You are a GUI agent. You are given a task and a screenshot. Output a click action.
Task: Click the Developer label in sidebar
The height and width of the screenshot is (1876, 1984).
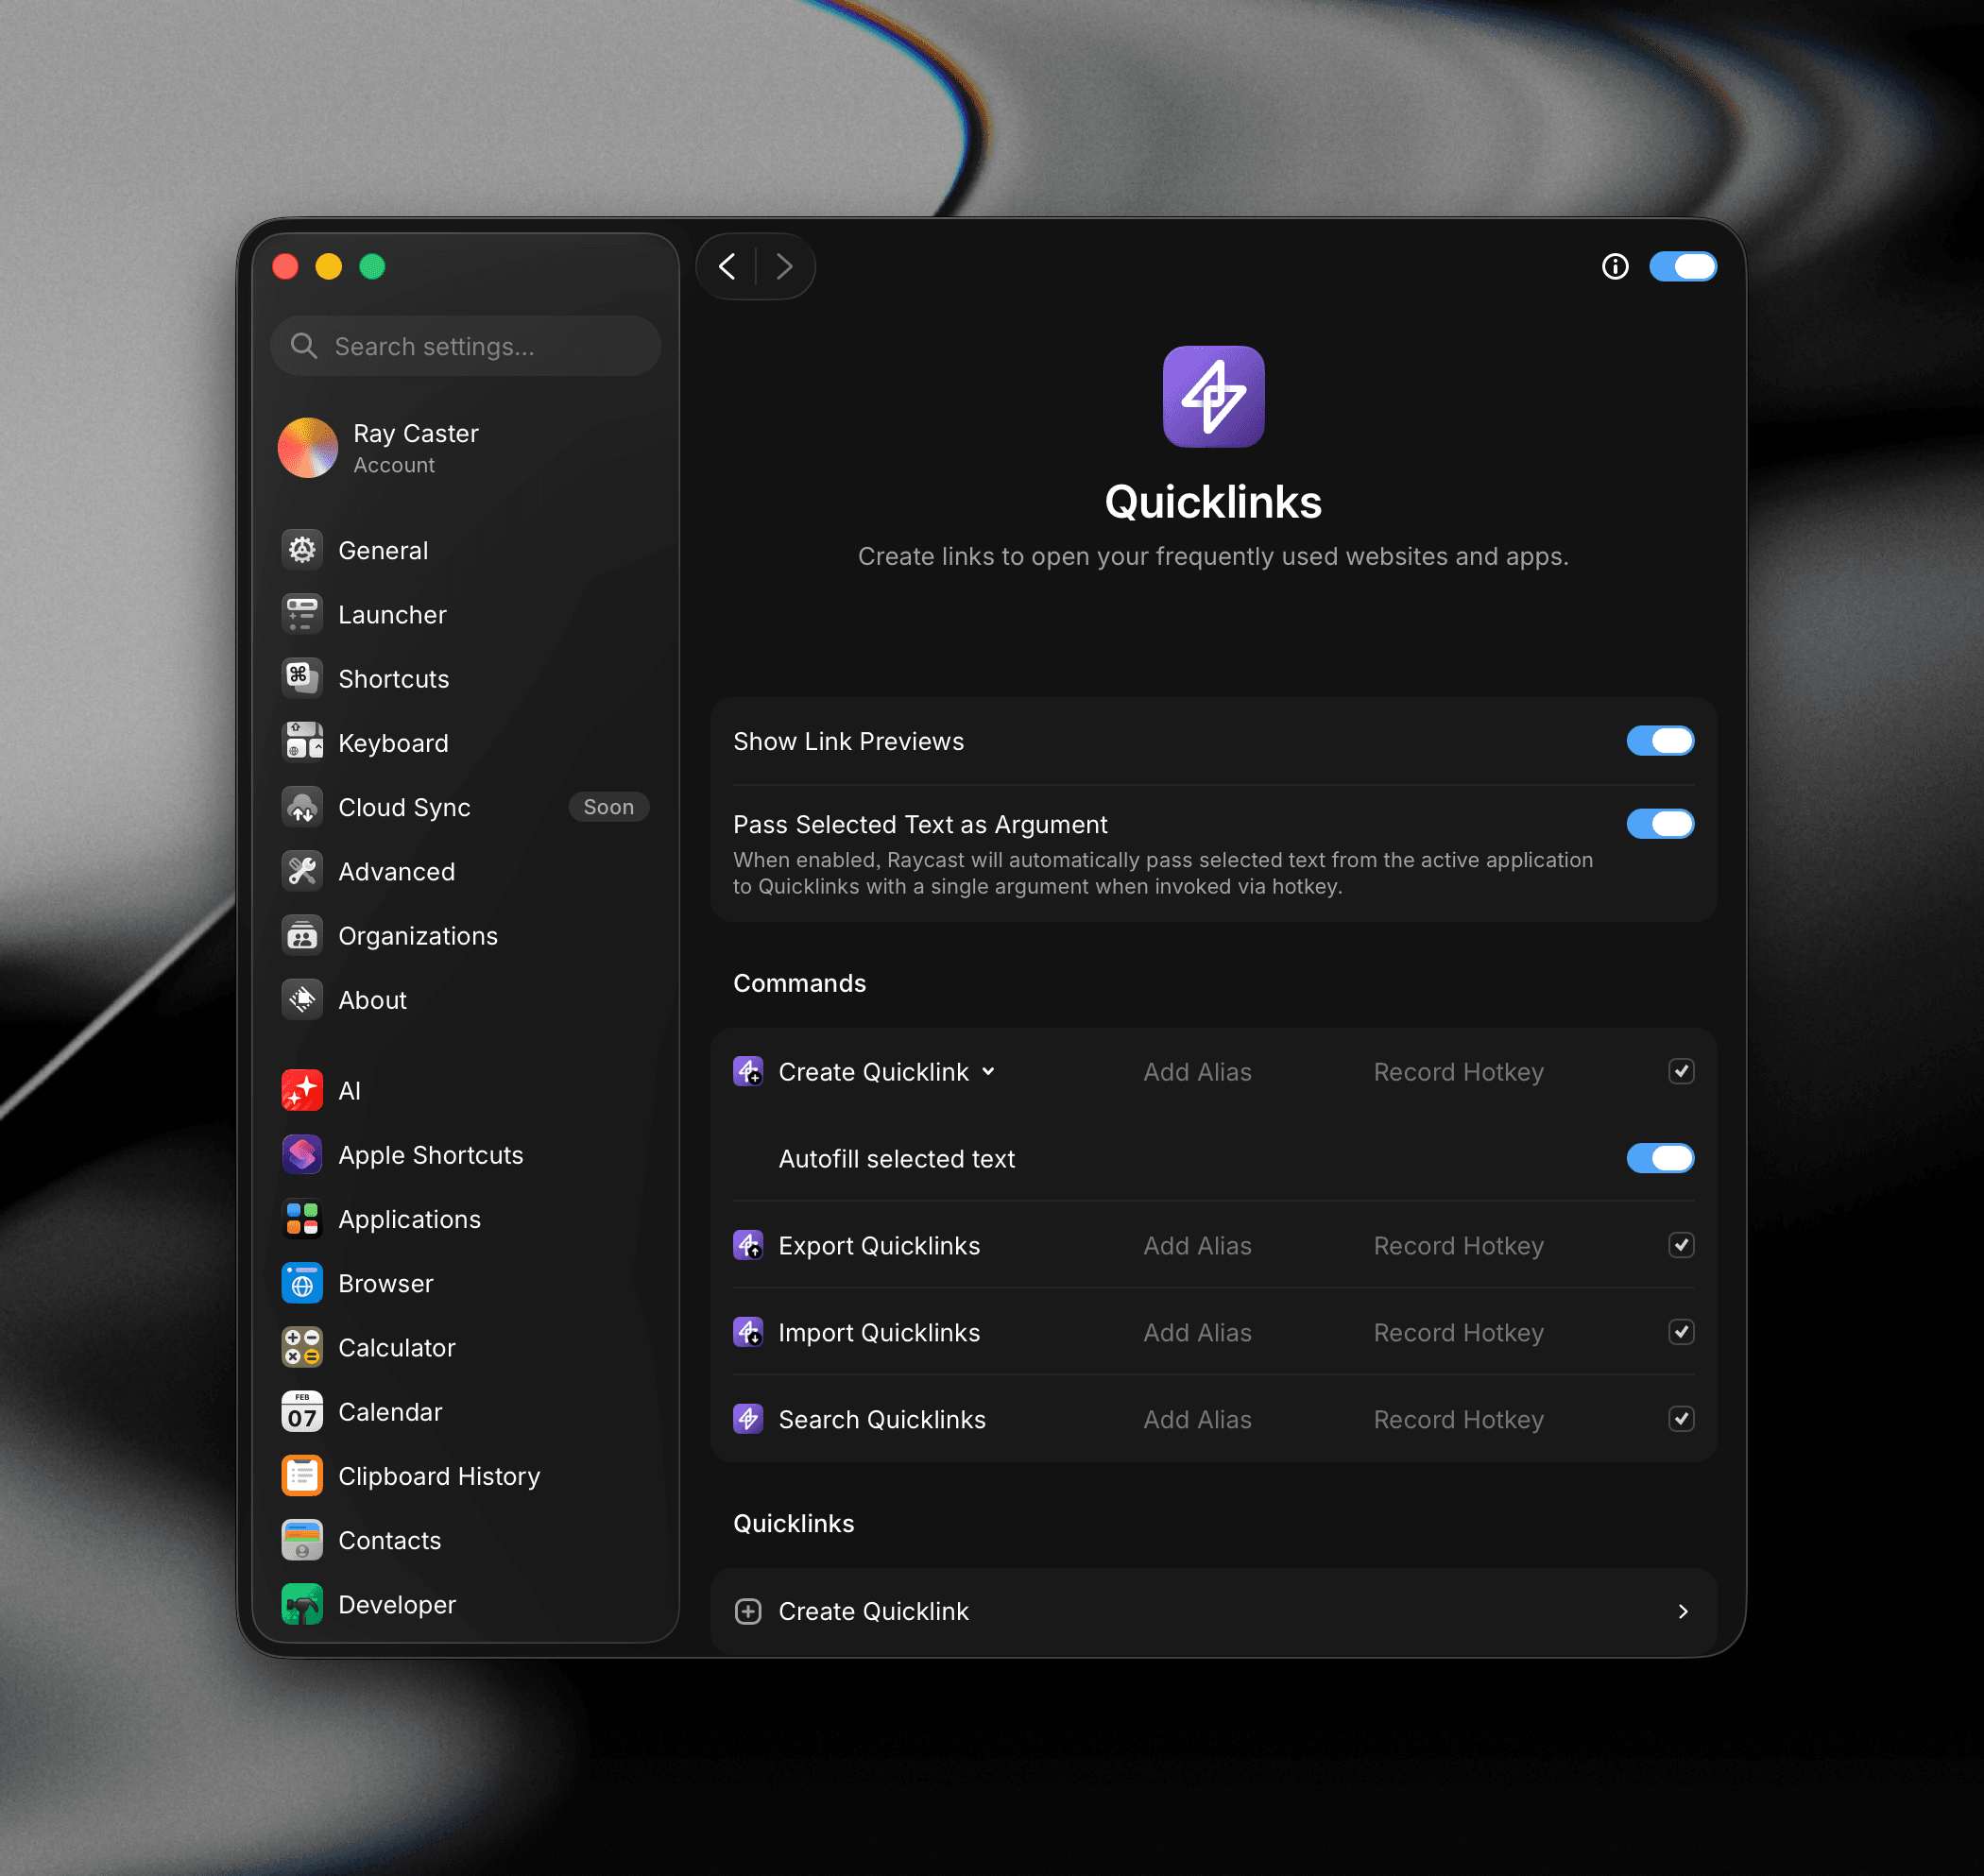(397, 1604)
